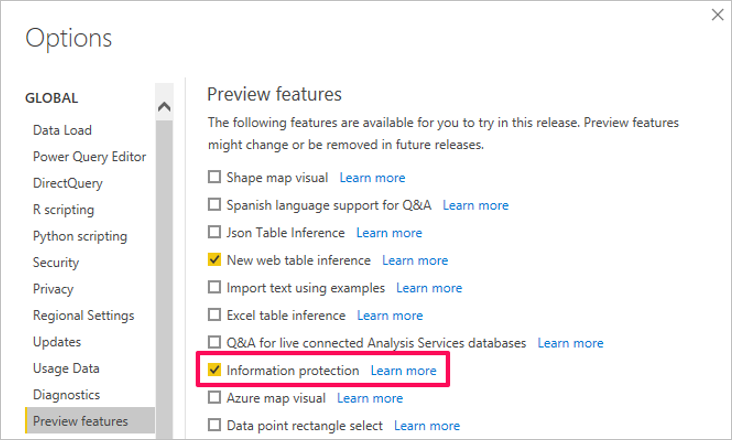Open Learn more for Azure map visual
The image size is (732, 440).
370,398
